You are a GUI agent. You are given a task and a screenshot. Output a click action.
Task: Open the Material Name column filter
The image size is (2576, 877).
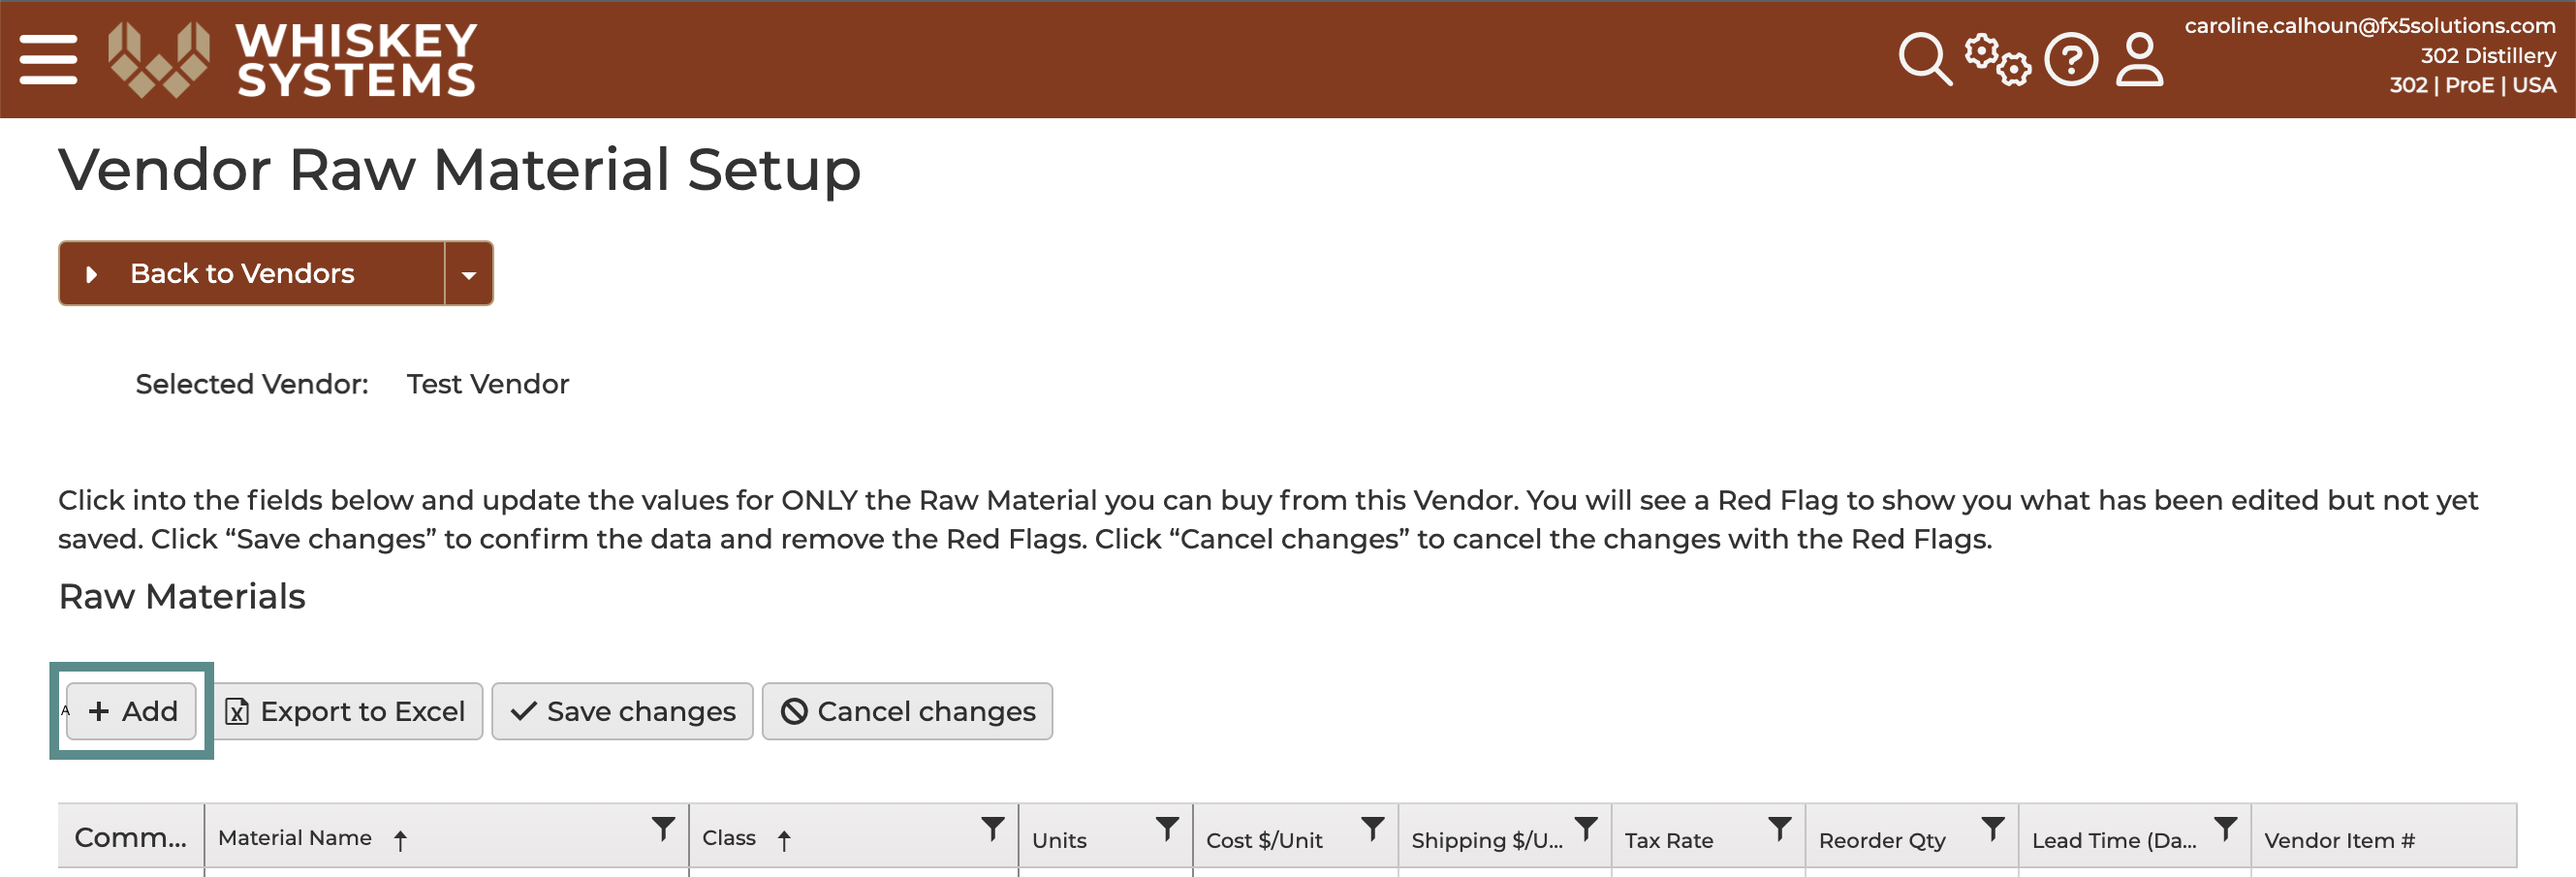pyautogui.click(x=663, y=828)
